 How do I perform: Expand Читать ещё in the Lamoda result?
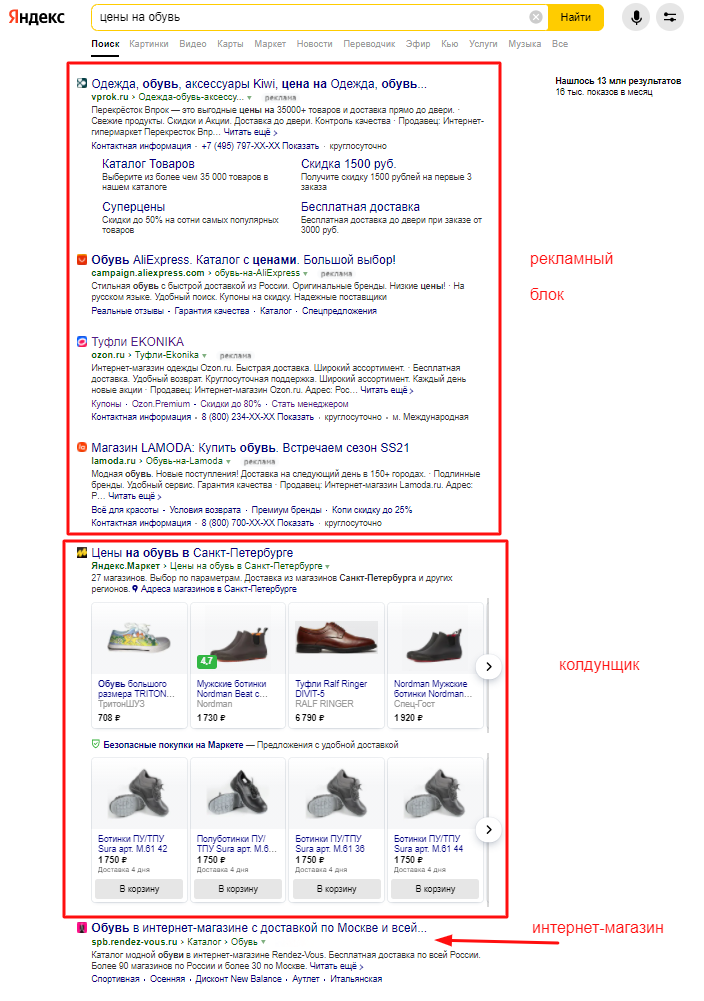(135, 496)
